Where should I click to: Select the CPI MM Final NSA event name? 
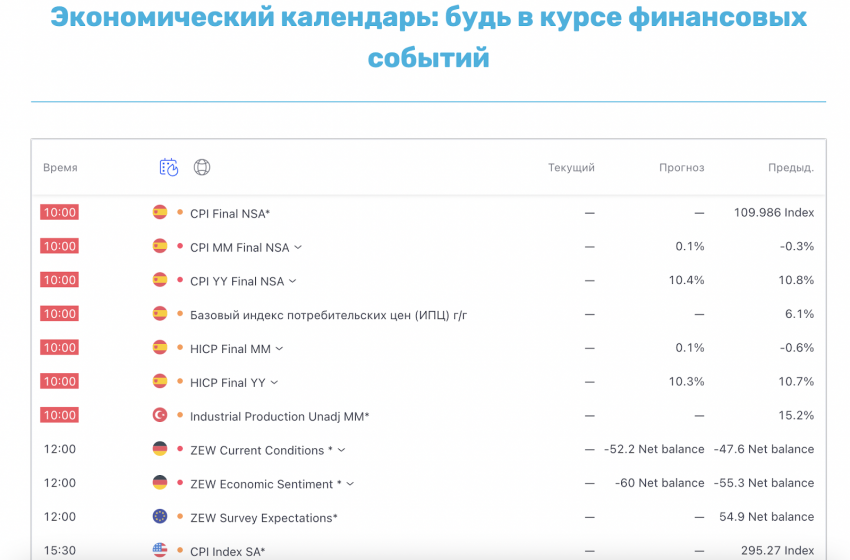point(240,247)
